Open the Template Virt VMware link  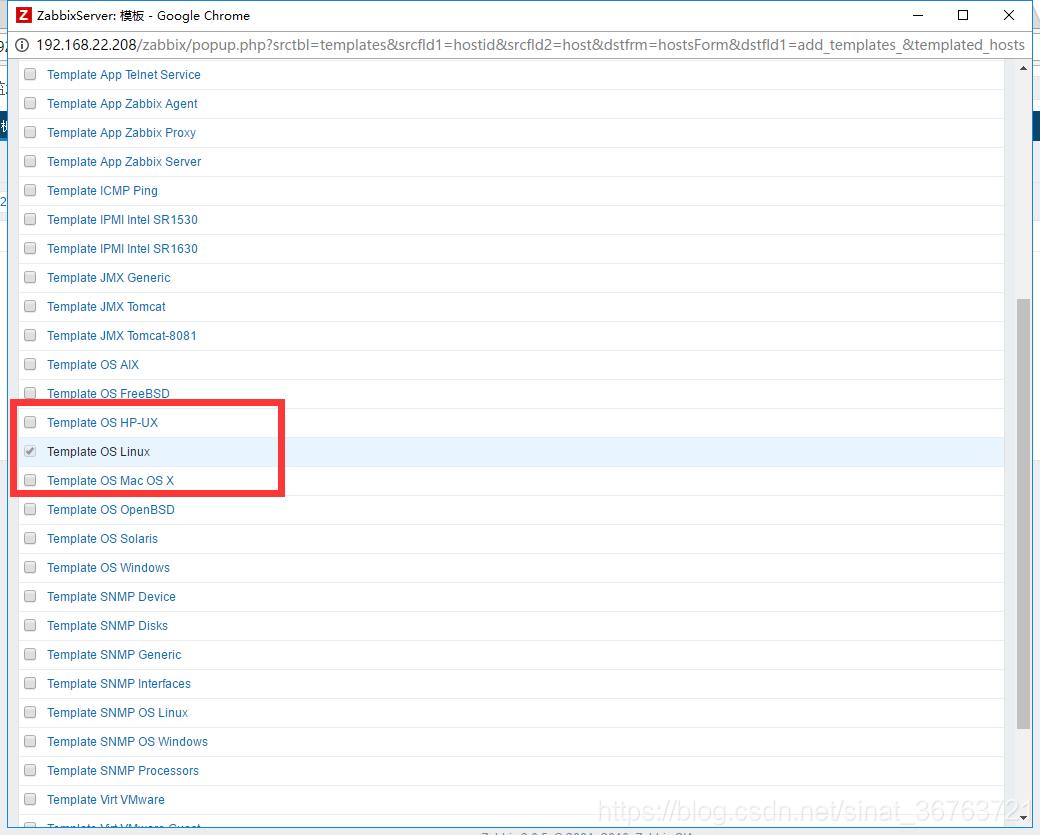coord(105,800)
